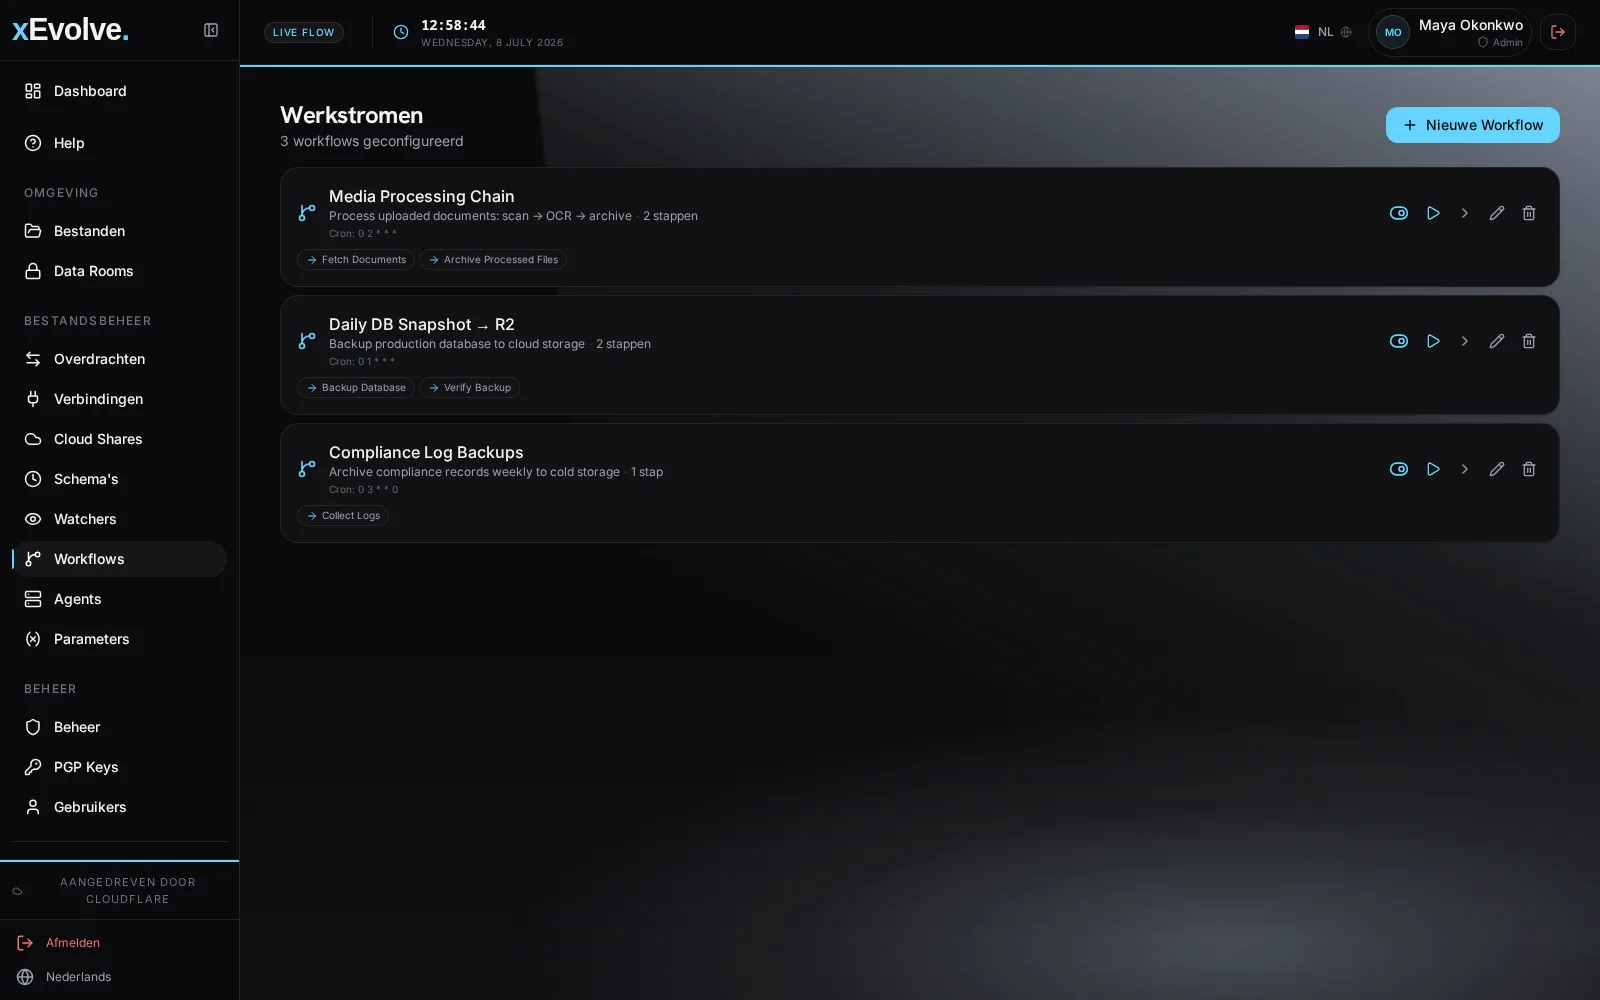This screenshot has height=1000, width=1600.
Task: Click Backup Database step chip
Action: pos(356,388)
